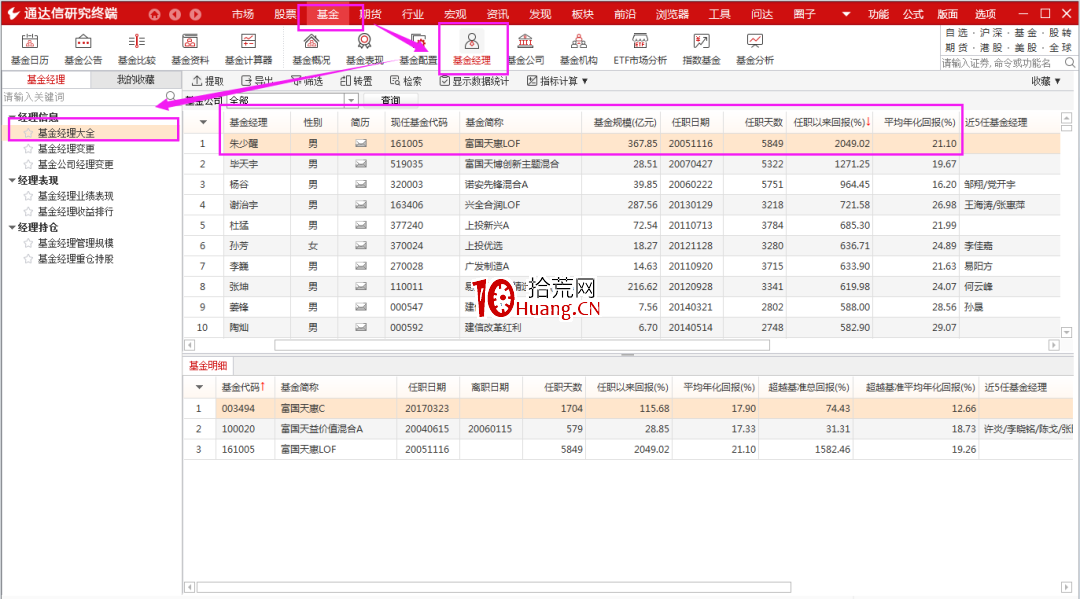The height and width of the screenshot is (599, 1080).
Task: Click the 检索 toolbar button
Action: (406, 81)
